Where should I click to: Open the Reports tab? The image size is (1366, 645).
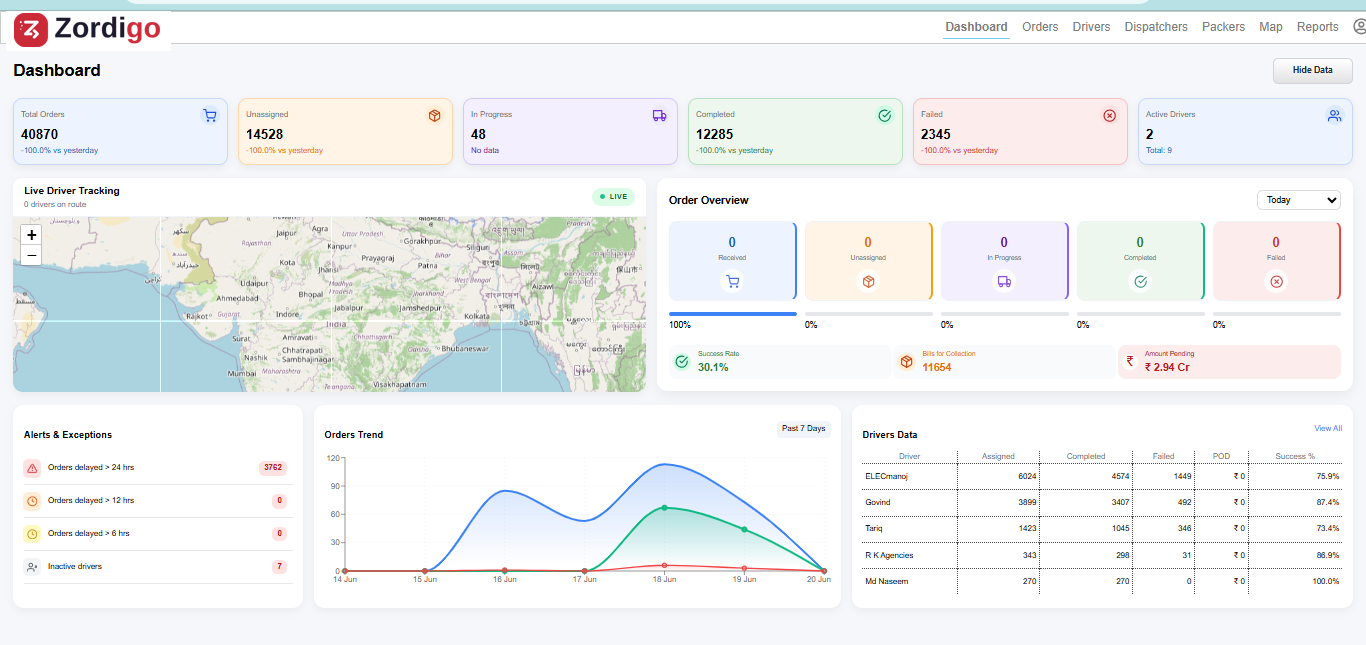(x=1317, y=27)
